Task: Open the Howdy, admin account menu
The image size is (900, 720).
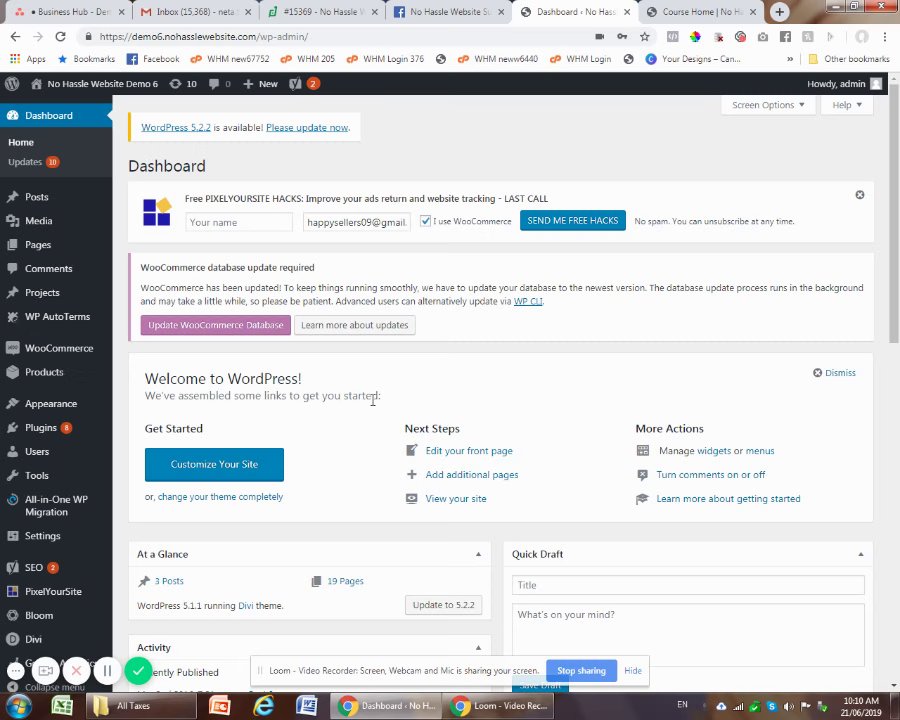Action: tap(844, 84)
